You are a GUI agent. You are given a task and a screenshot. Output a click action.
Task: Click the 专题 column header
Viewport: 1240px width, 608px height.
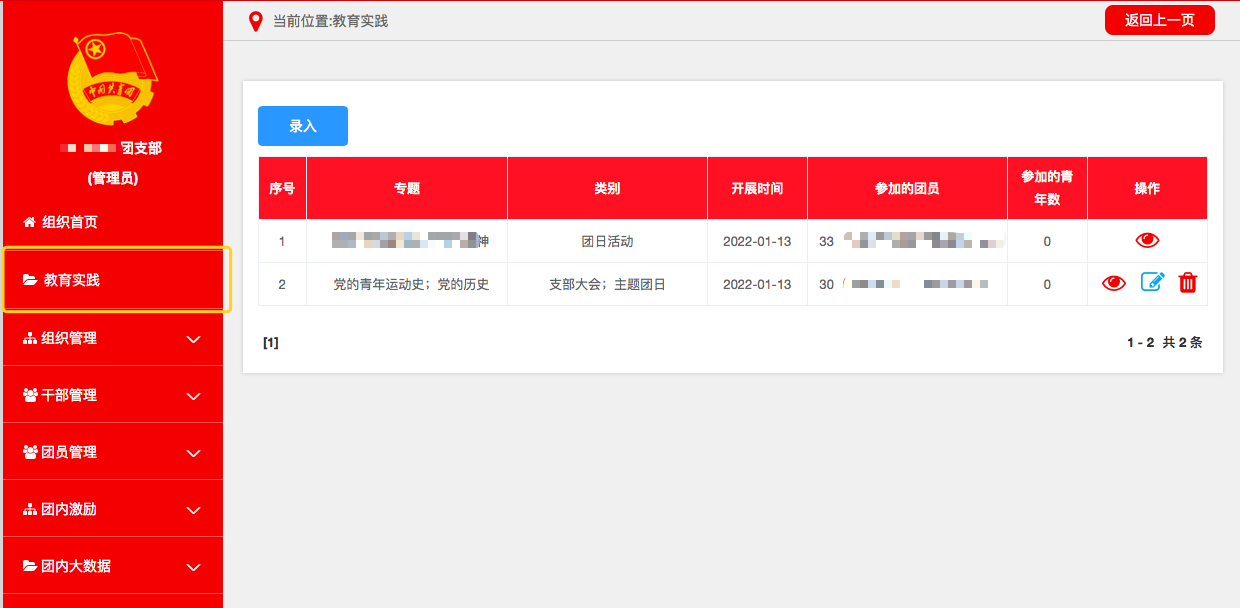[x=407, y=188]
